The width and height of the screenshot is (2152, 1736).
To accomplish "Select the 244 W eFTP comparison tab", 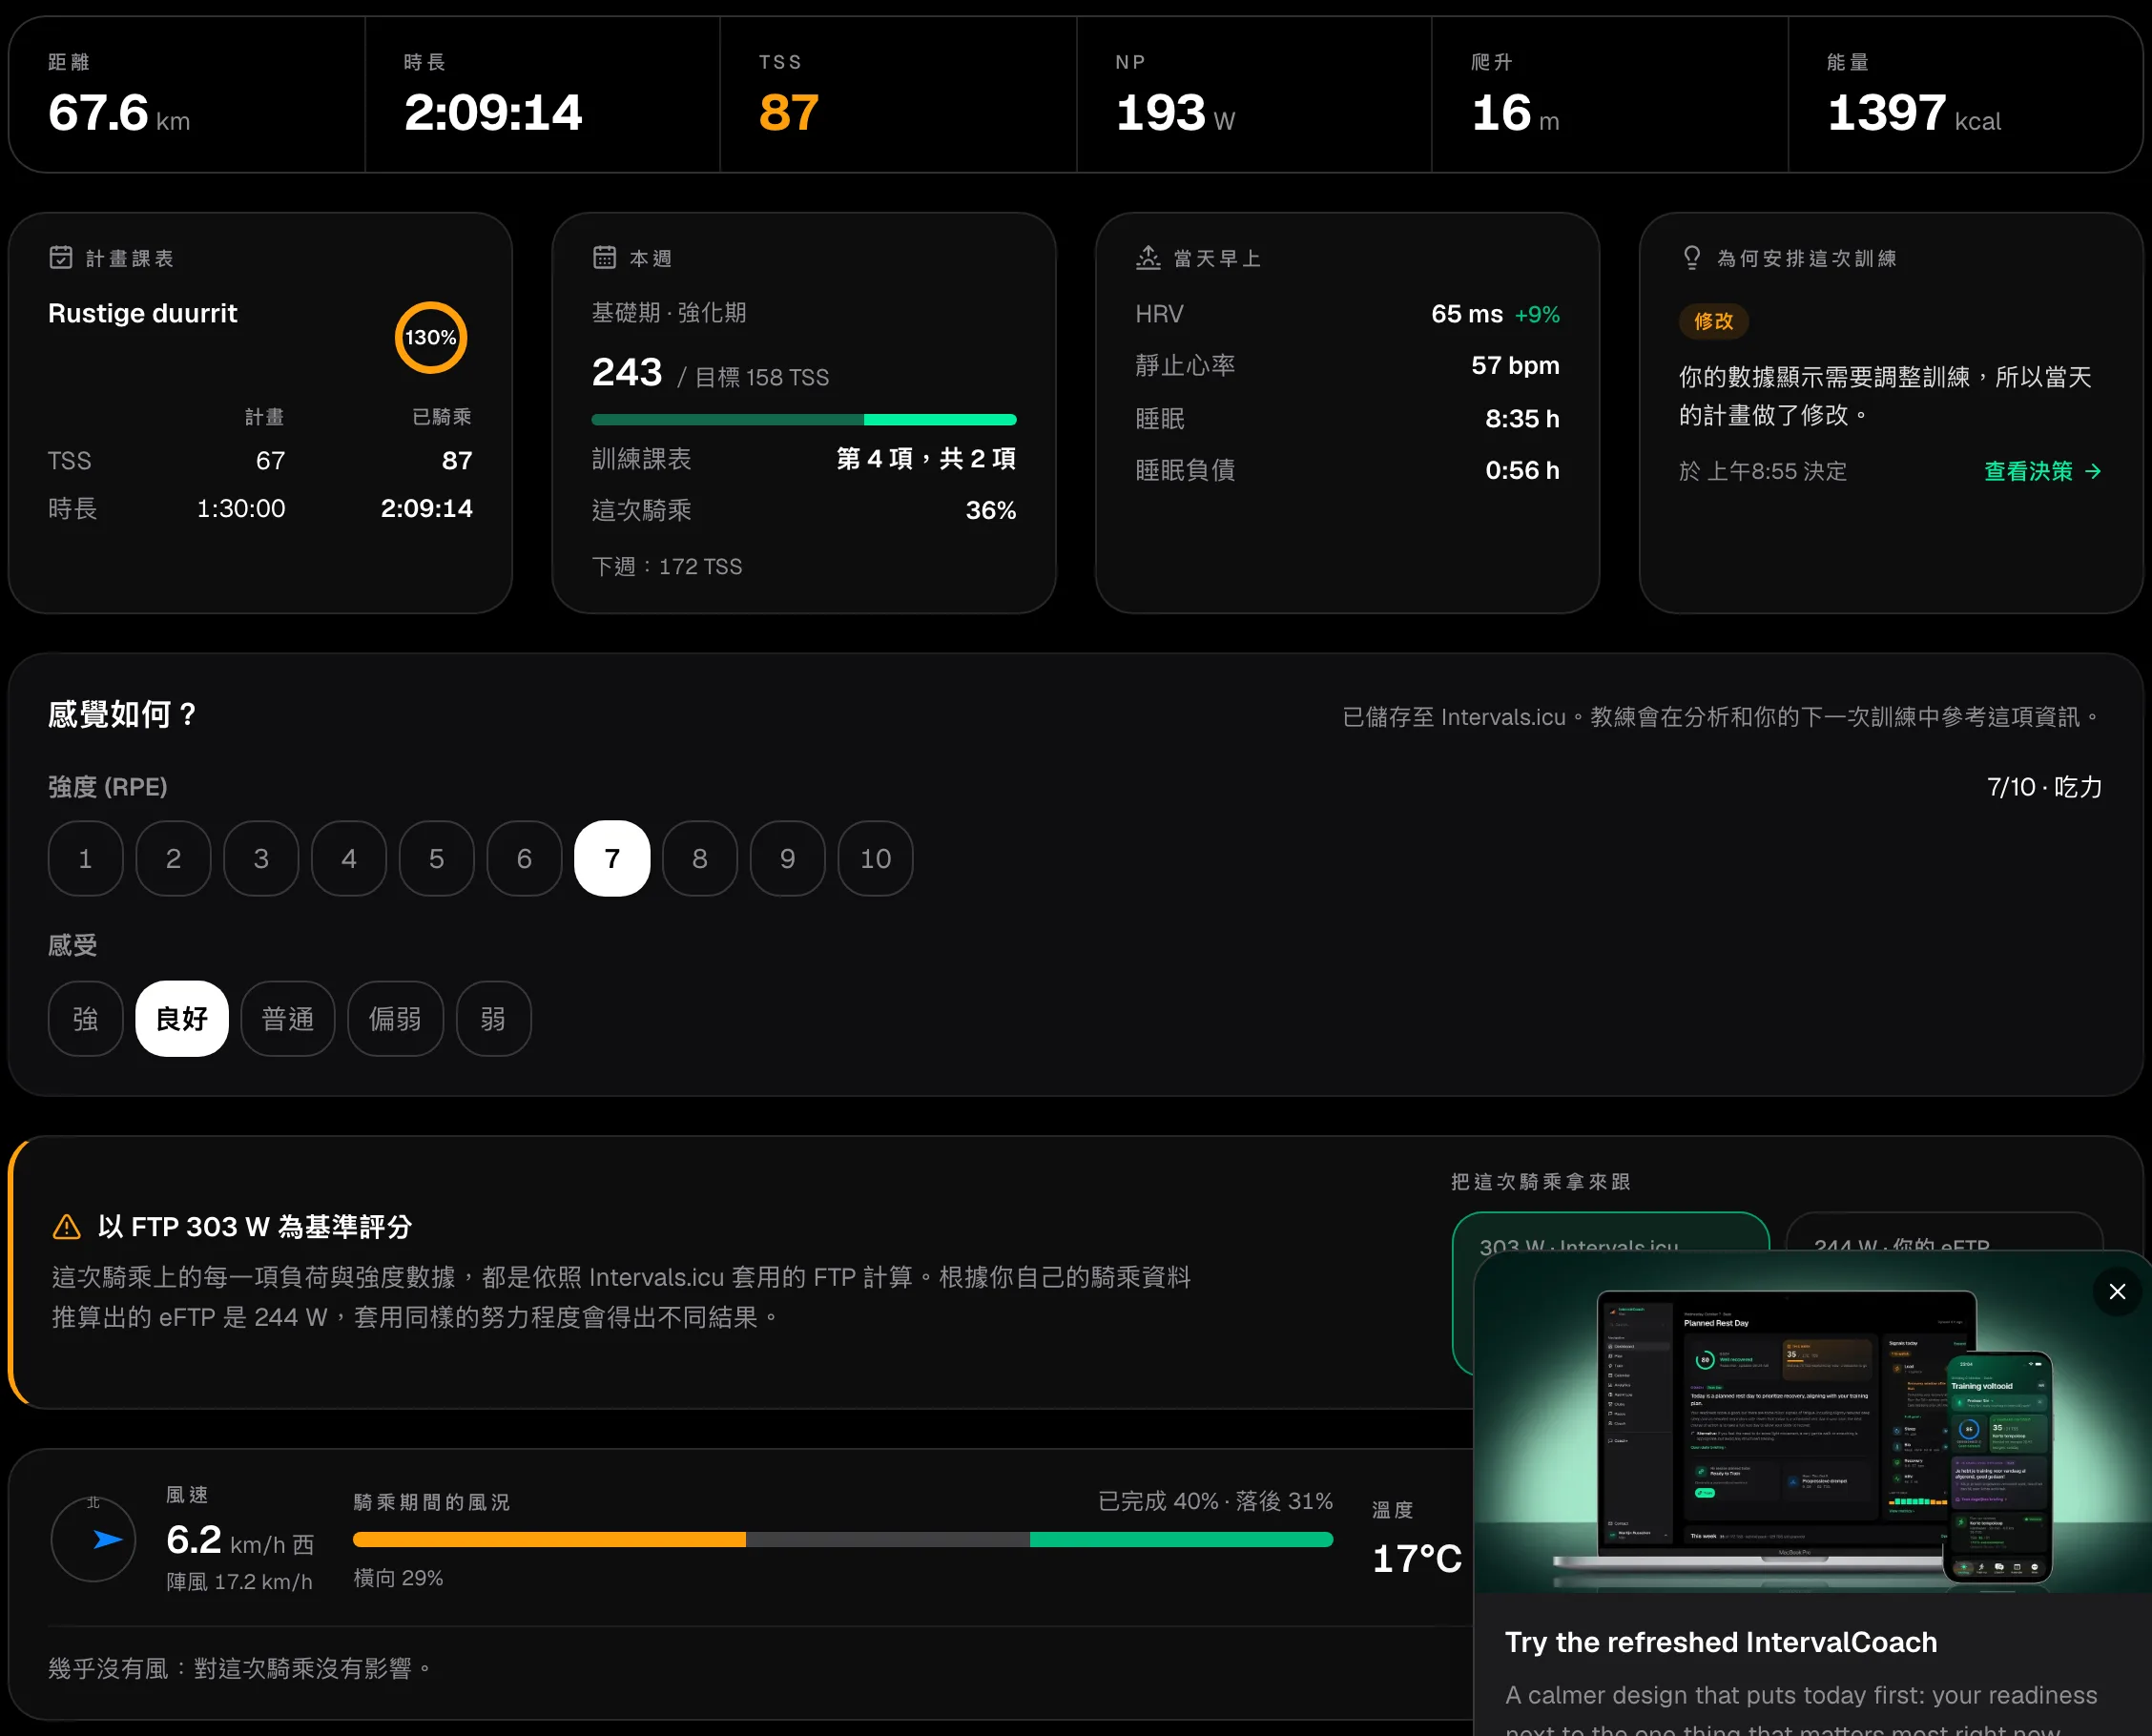I will click(x=1944, y=1232).
